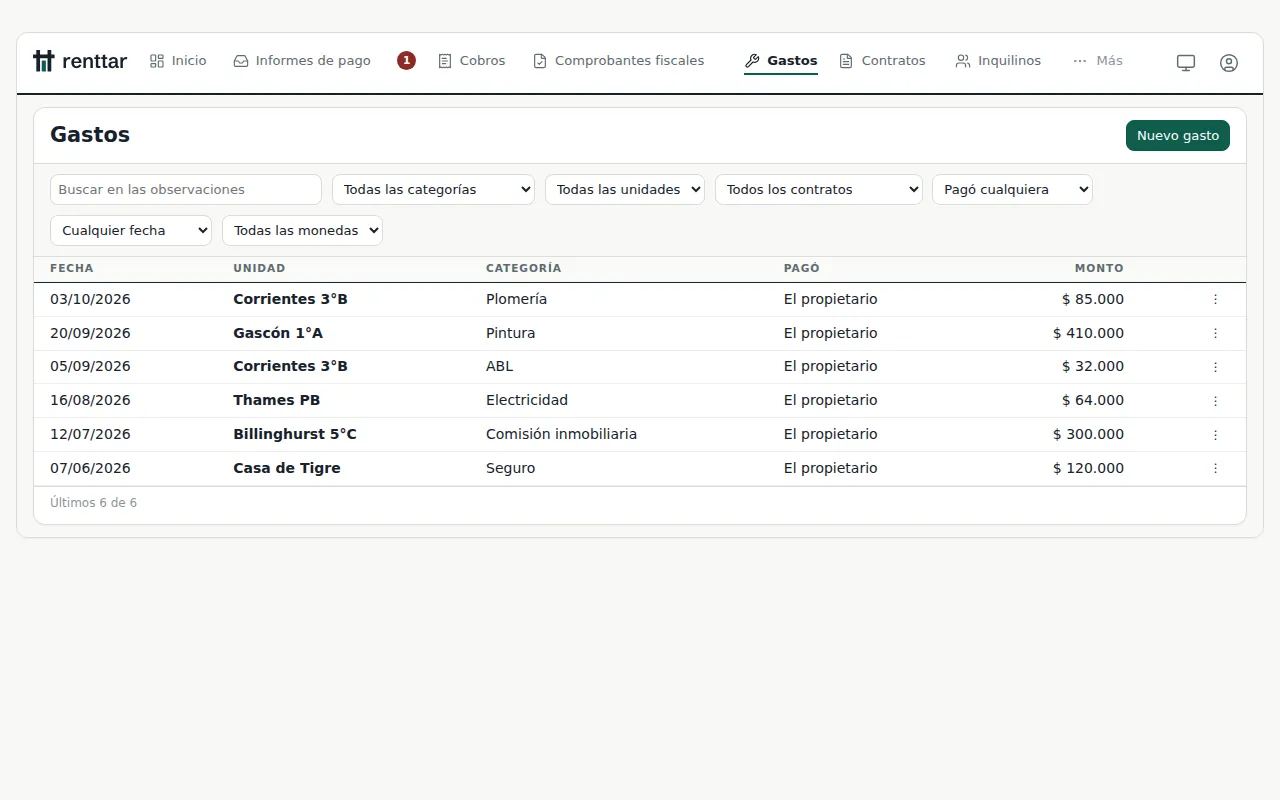Image resolution: width=1280 pixels, height=800 pixels.
Task: Select Billinghurst 5°C unit
Action: (295, 434)
